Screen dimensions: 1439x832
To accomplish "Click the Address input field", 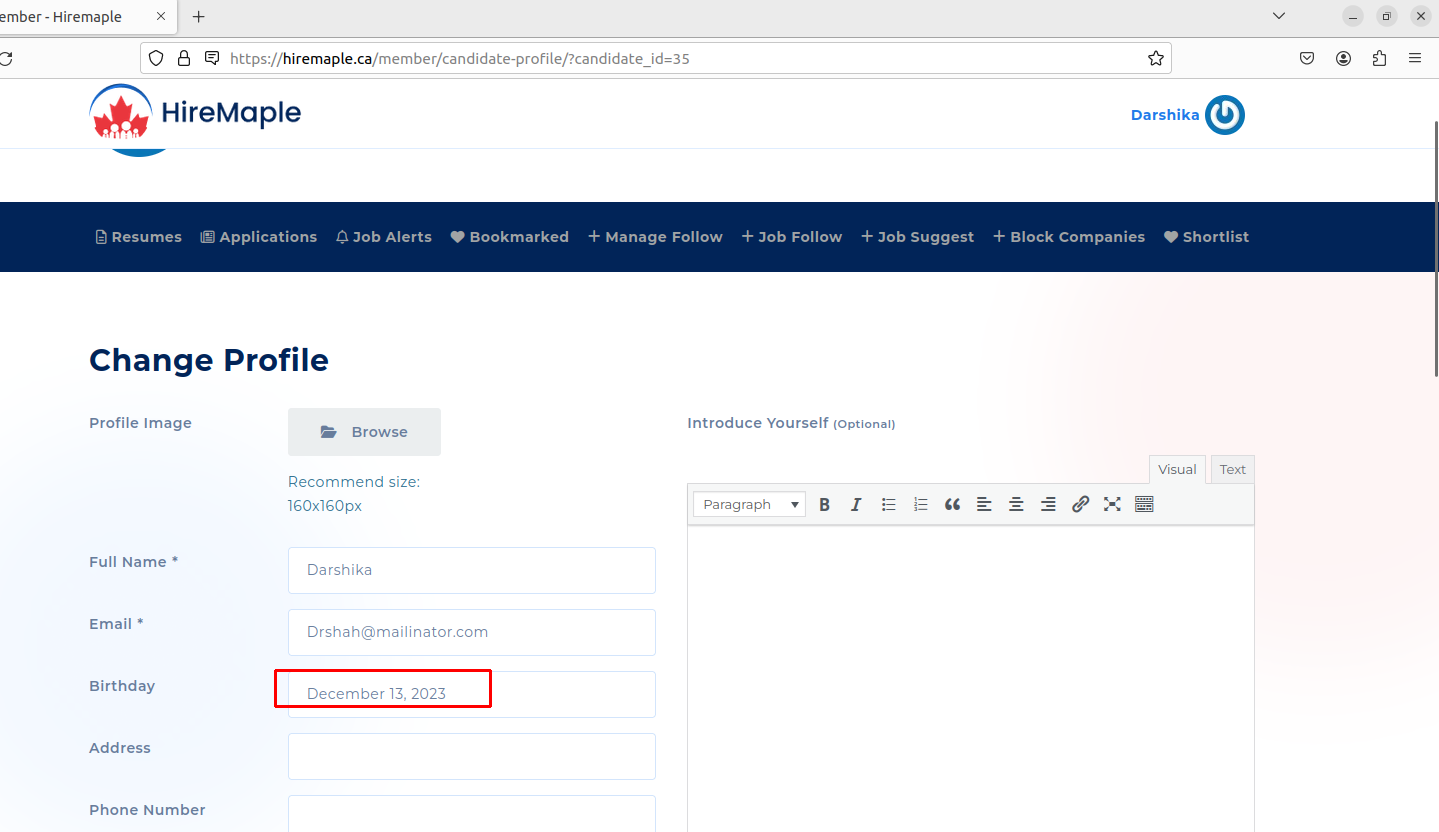I will [472, 756].
